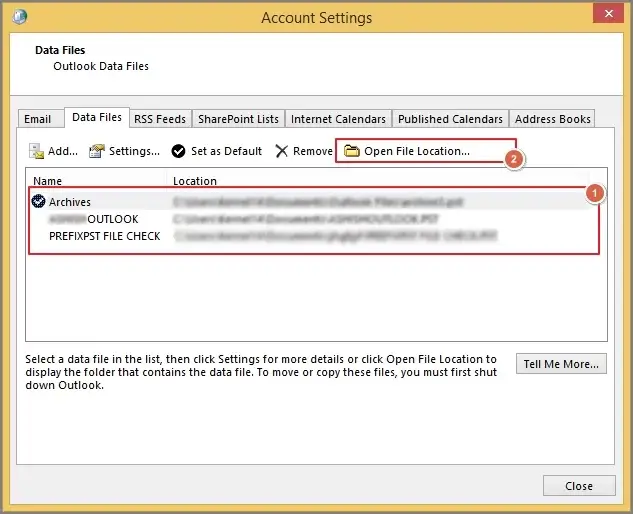The image size is (633, 514).
Task: Select the OUTLOOK data file row
Action: pyautogui.click(x=310, y=218)
